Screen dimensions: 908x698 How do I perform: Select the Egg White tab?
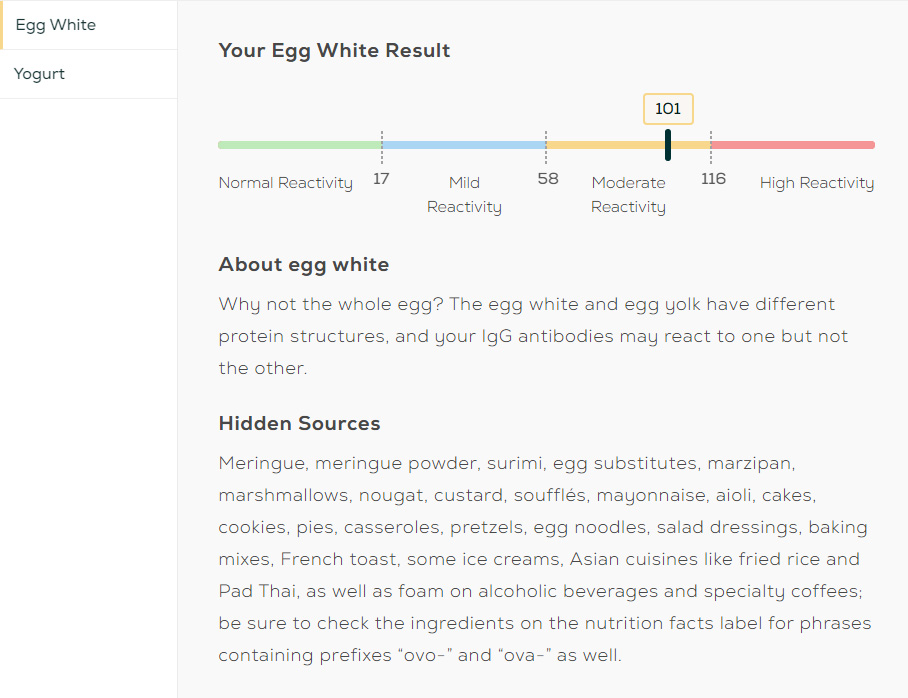56,25
